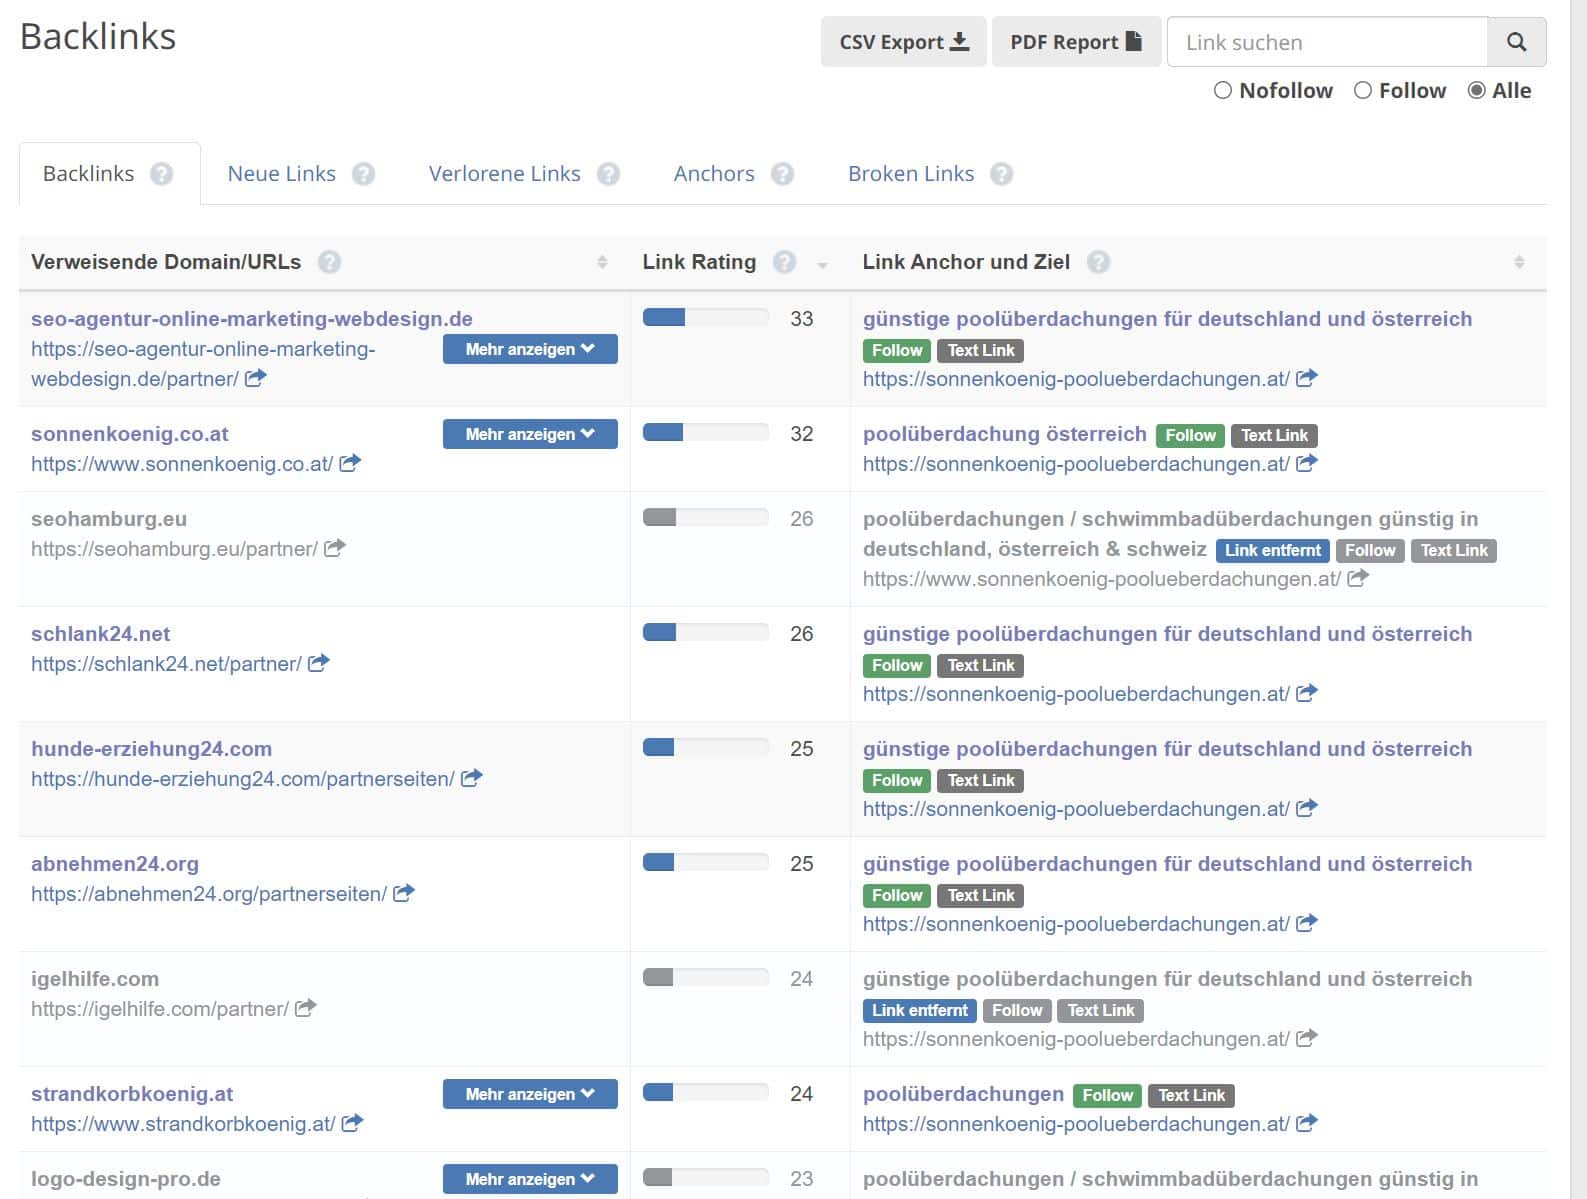Switch to the Anchors tab

pos(714,174)
